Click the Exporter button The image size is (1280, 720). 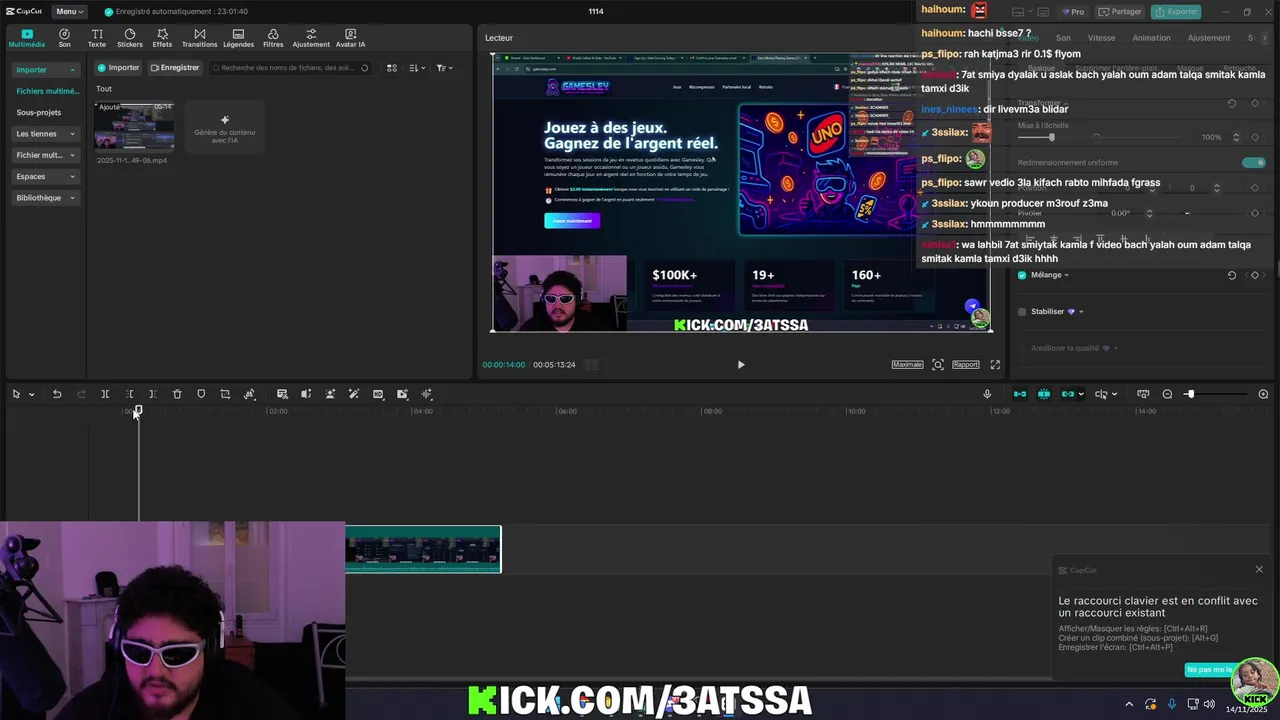pos(1176,12)
